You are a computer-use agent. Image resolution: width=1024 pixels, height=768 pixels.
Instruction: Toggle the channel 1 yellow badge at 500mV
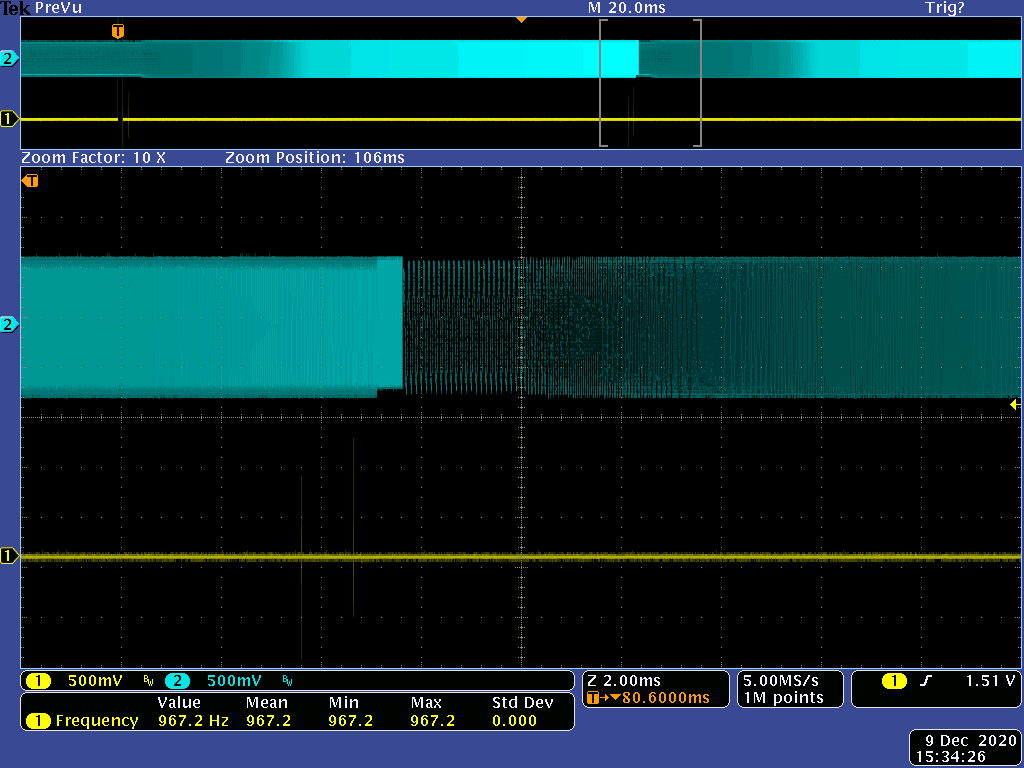pos(38,681)
